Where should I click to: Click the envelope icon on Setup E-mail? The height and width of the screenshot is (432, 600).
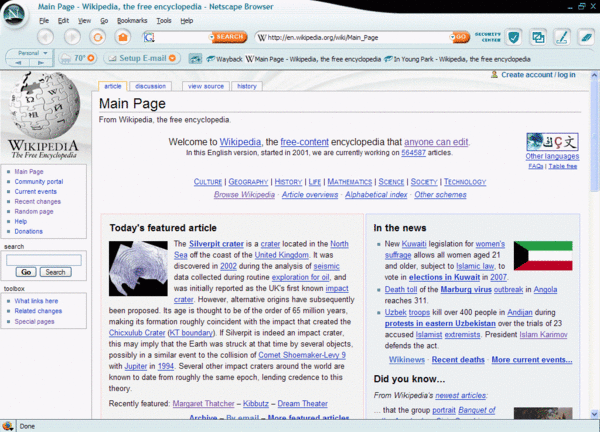point(112,59)
